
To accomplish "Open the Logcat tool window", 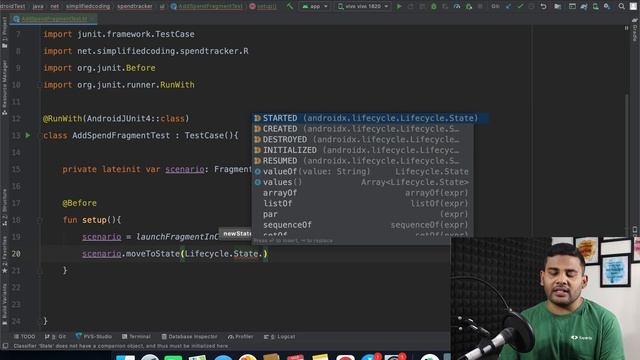I will point(280,336).
